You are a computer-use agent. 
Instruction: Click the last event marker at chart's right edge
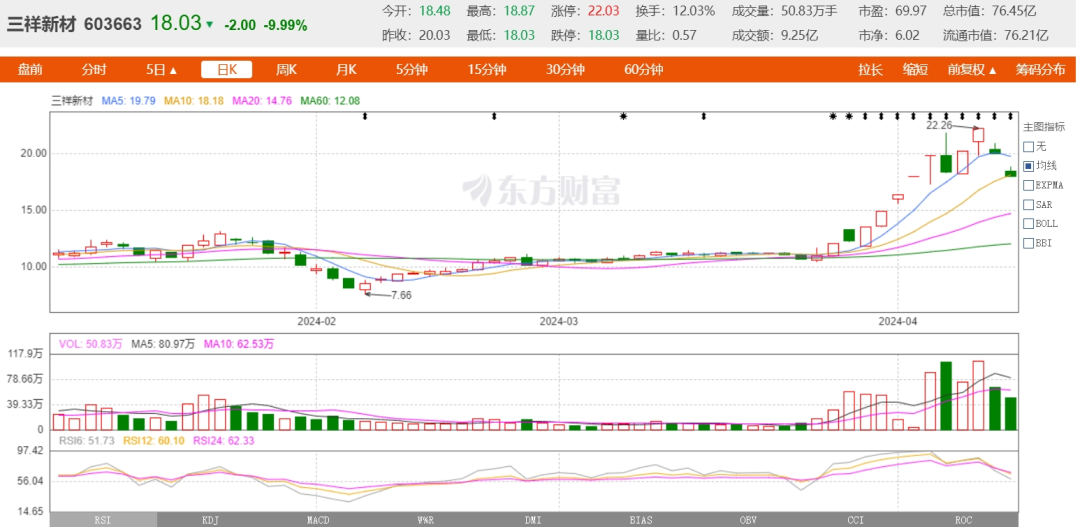point(1011,117)
